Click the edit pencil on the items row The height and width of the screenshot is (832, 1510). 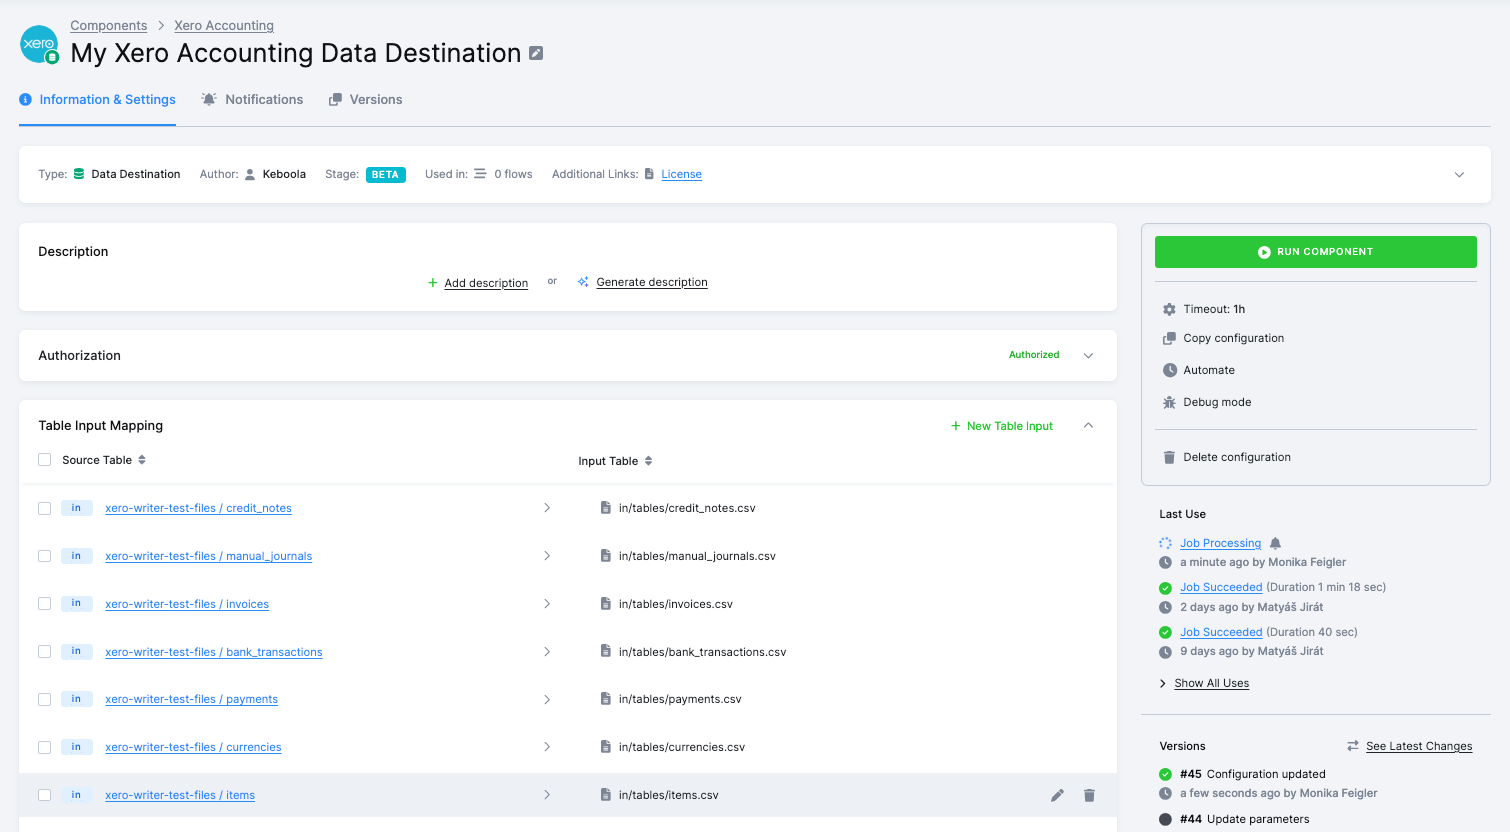[x=1057, y=794]
